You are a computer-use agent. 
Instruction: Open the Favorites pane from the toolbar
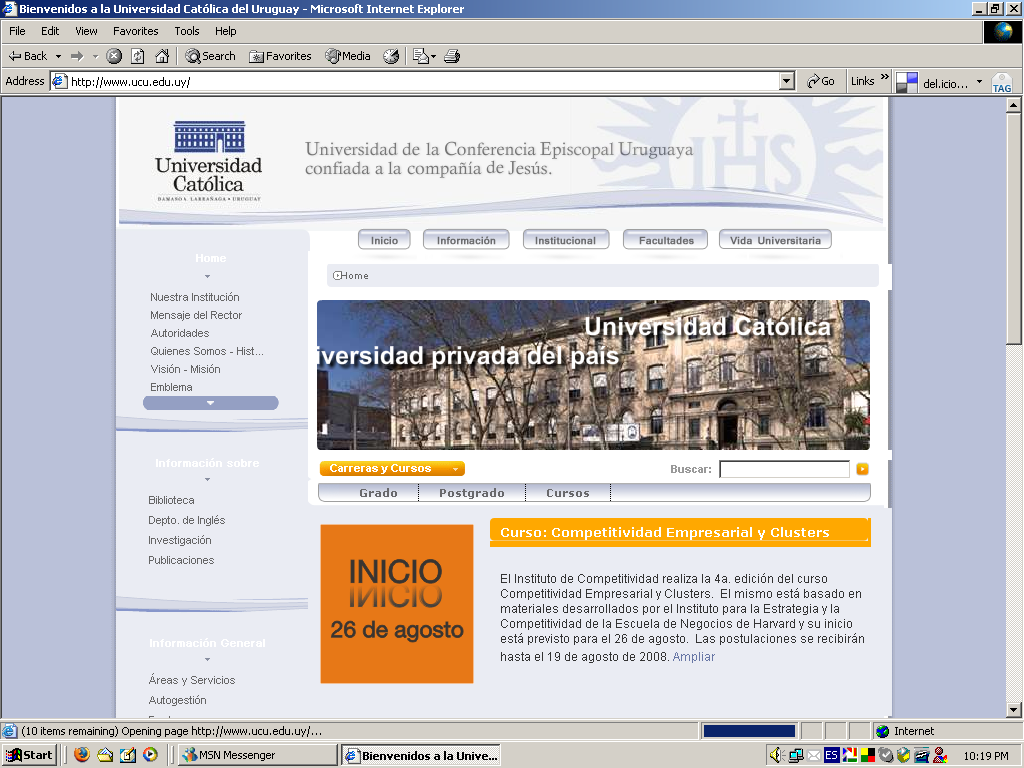(x=280, y=56)
